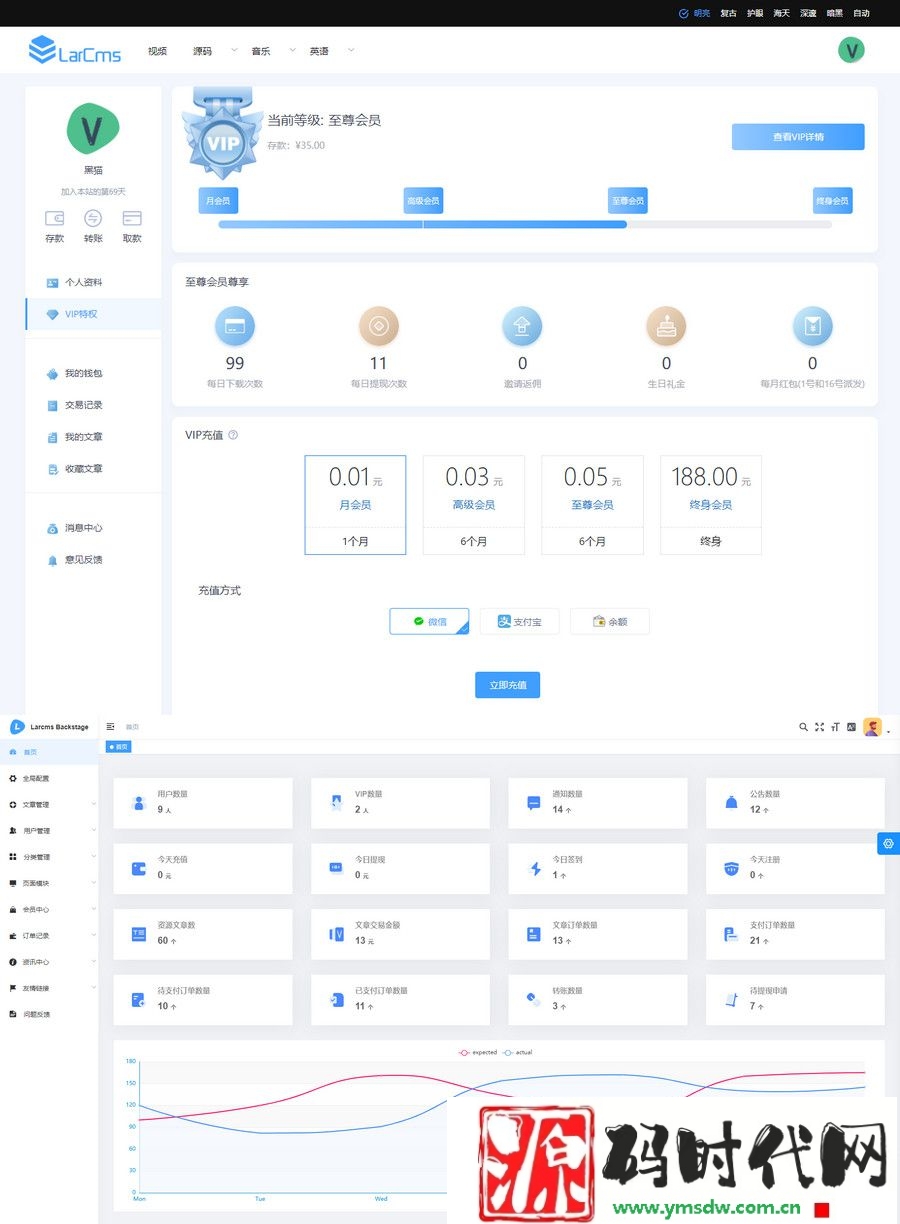Click the 存款 deposit wallet icon
Viewport: 900px width, 1224px height.
pyautogui.click(x=54, y=219)
